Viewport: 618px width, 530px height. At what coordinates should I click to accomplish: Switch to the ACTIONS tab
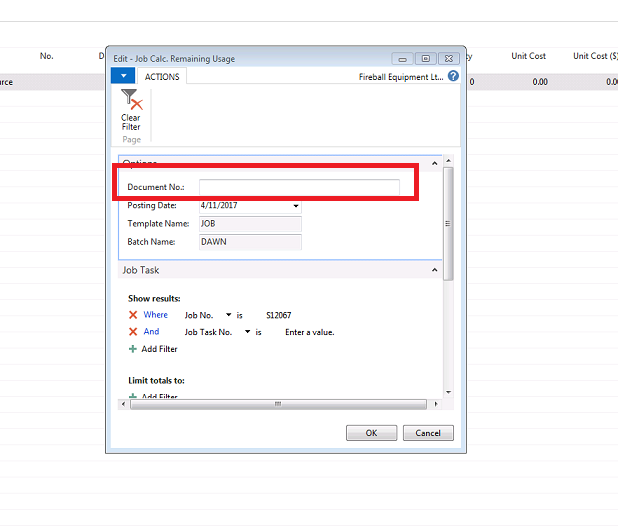pos(162,77)
